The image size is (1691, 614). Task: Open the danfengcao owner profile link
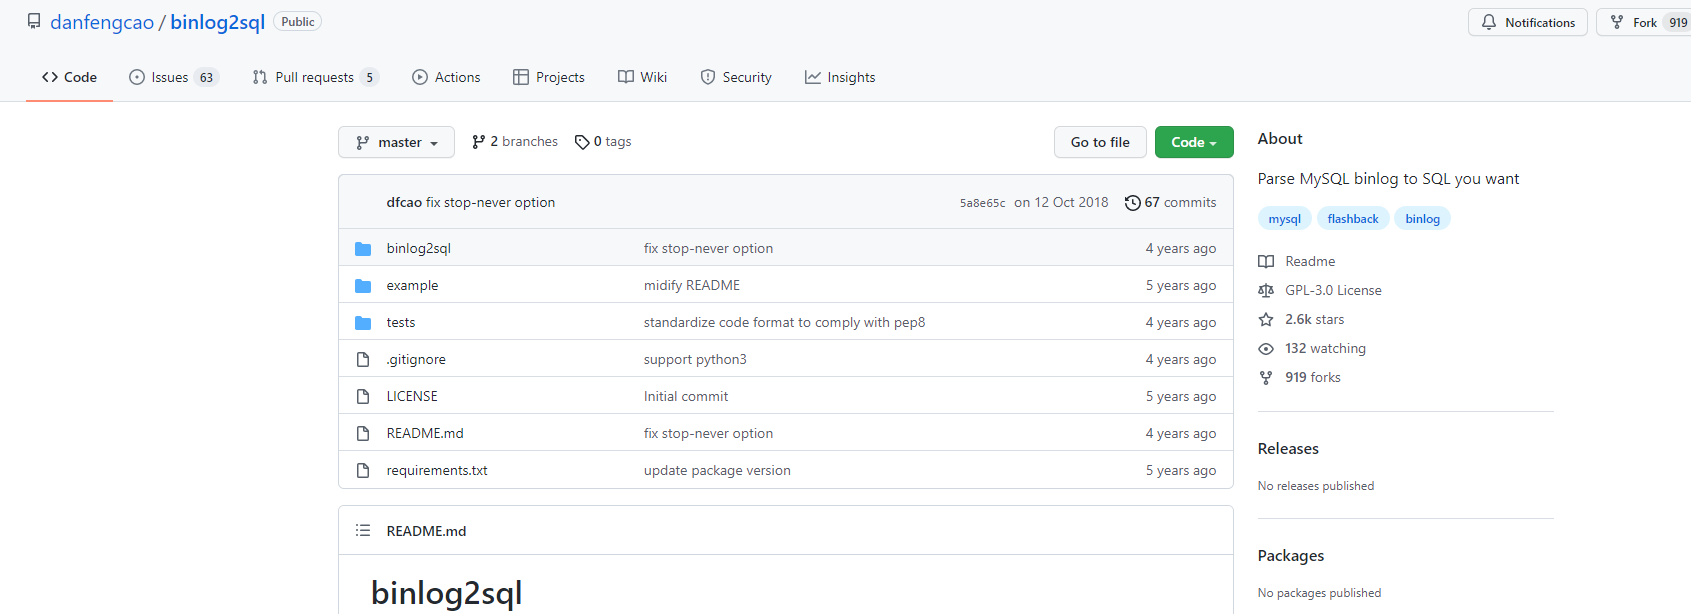tap(102, 22)
